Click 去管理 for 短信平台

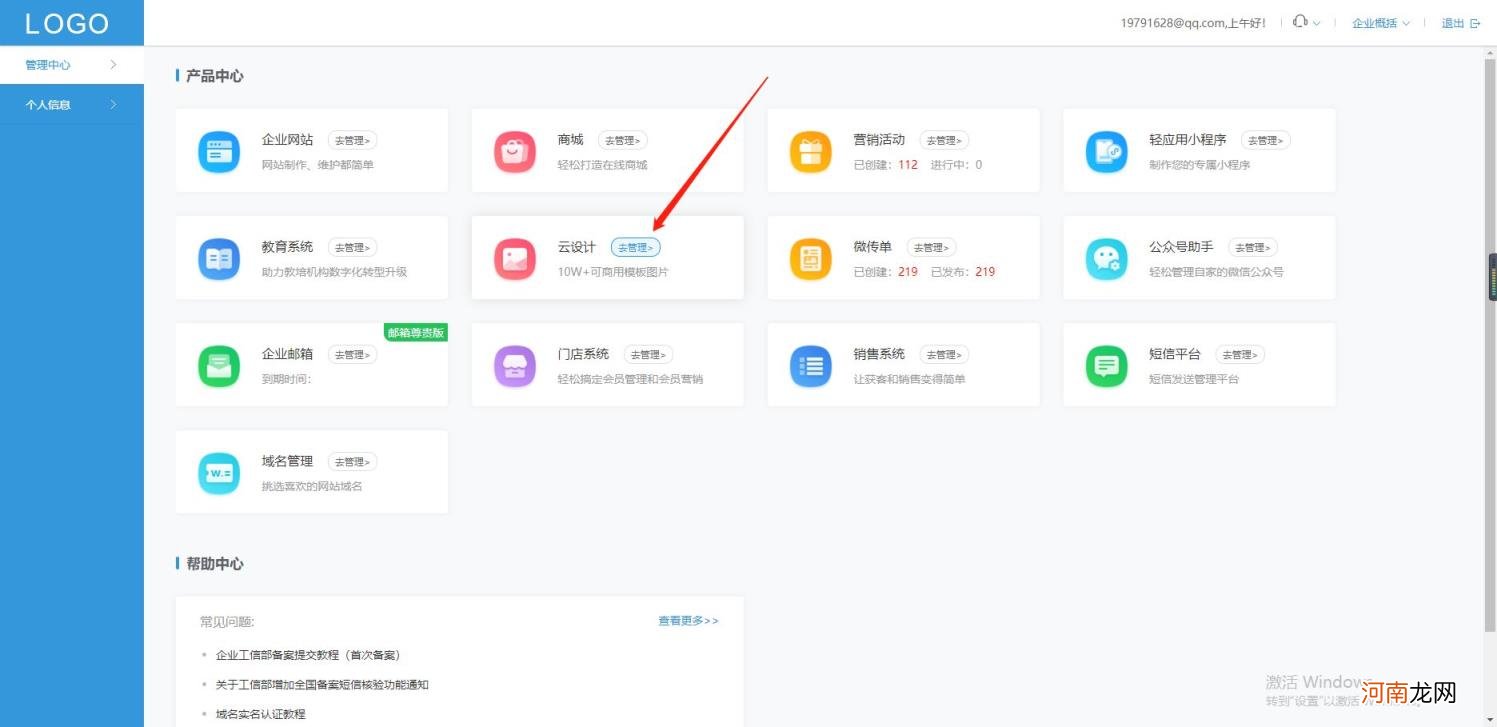point(1240,355)
